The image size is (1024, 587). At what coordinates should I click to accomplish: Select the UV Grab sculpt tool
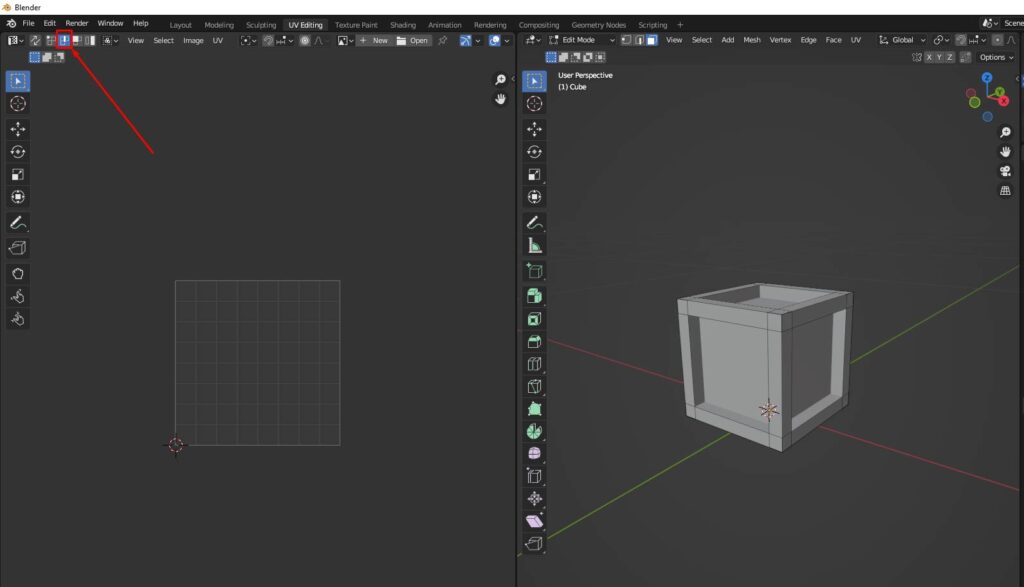point(18,274)
